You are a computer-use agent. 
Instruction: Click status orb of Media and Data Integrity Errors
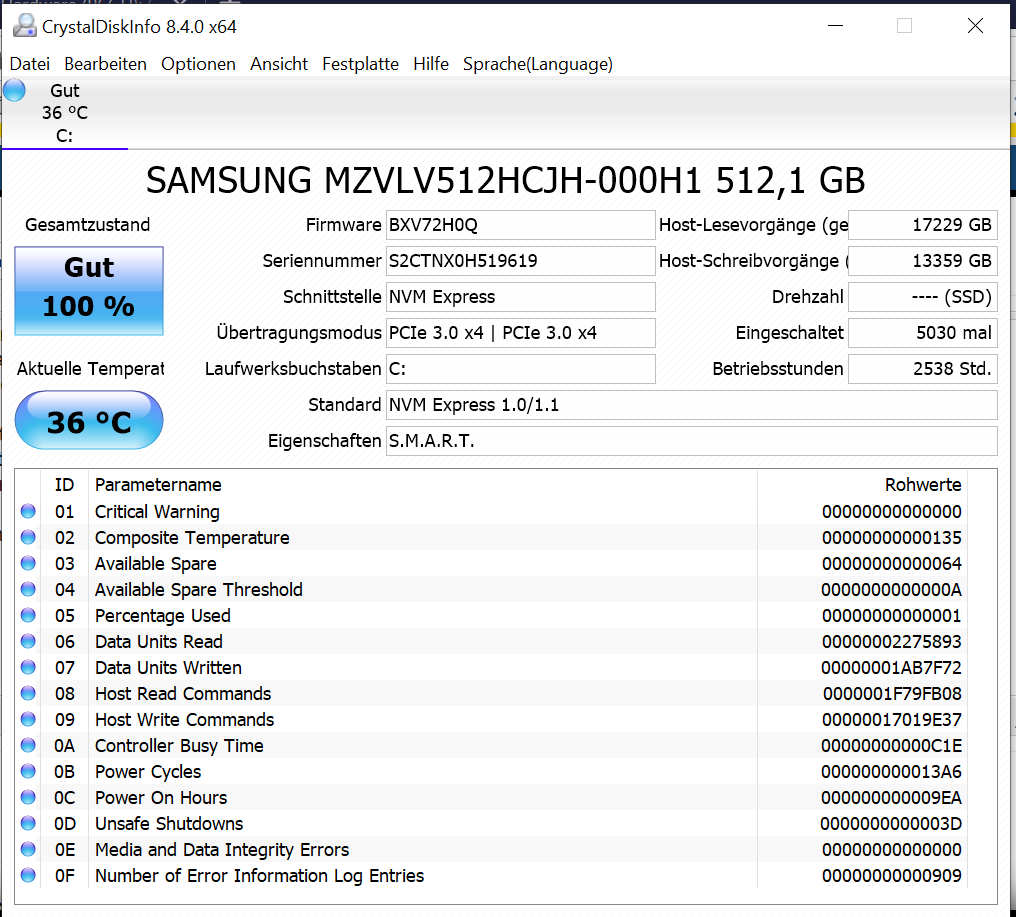coord(28,849)
